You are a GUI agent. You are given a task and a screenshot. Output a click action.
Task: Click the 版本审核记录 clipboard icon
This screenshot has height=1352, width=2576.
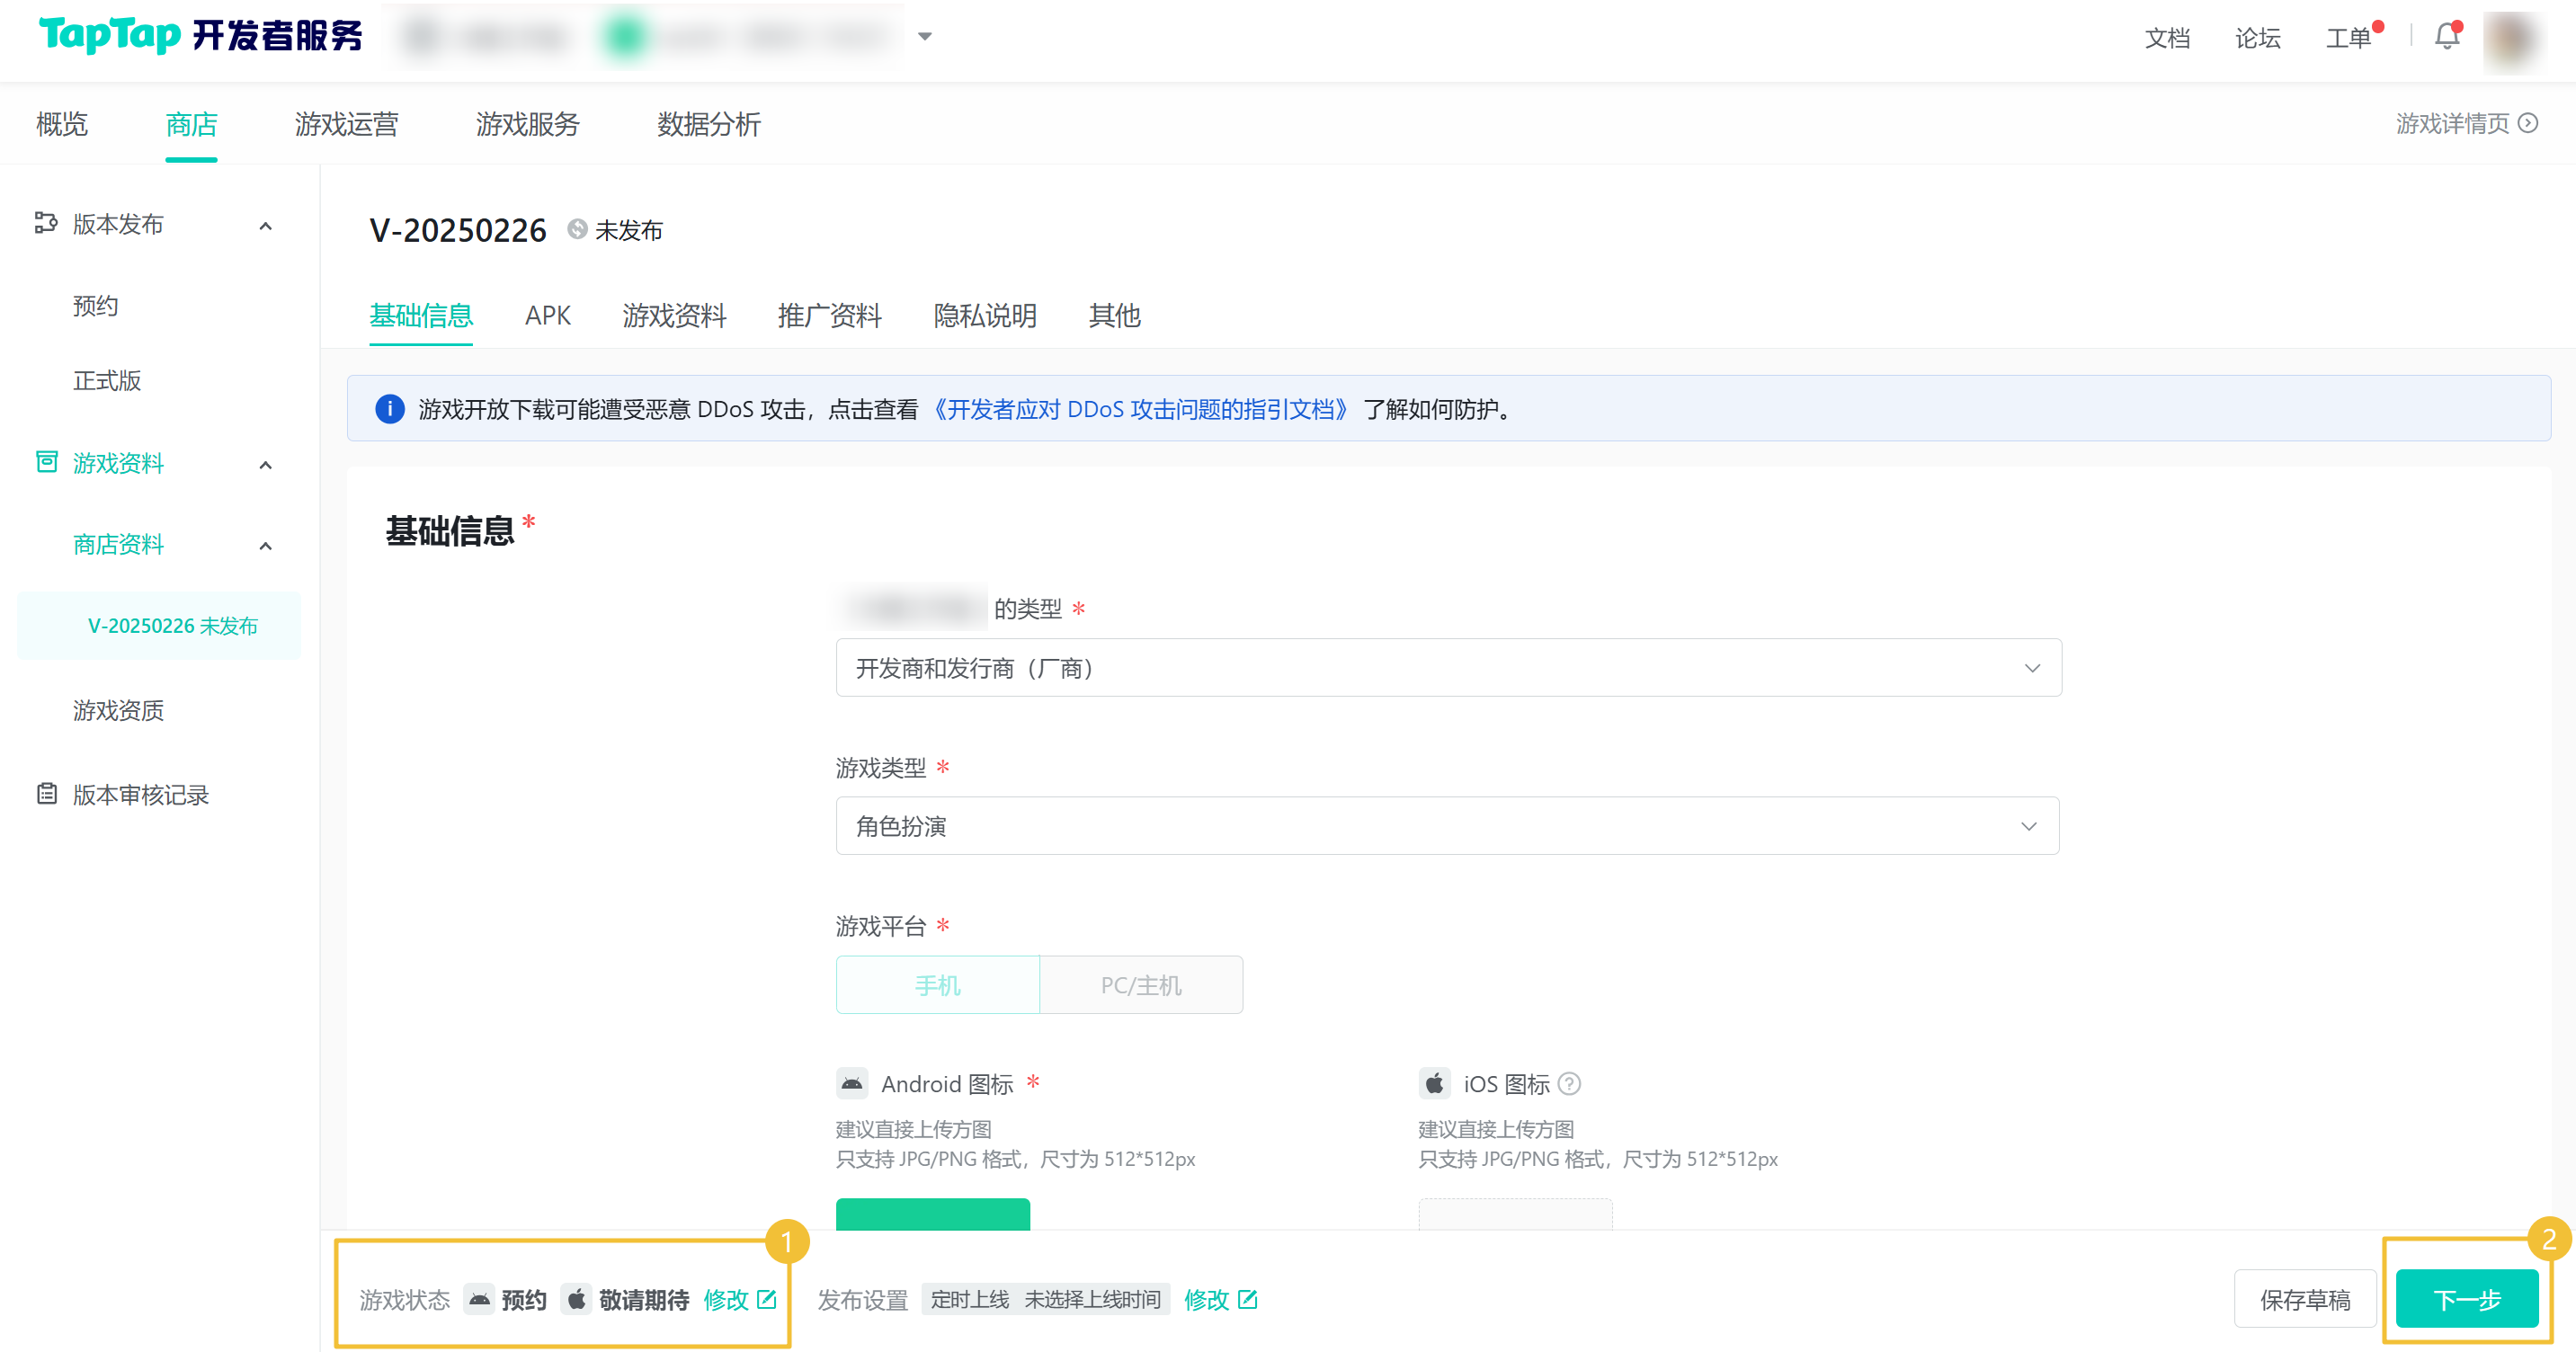[x=46, y=794]
